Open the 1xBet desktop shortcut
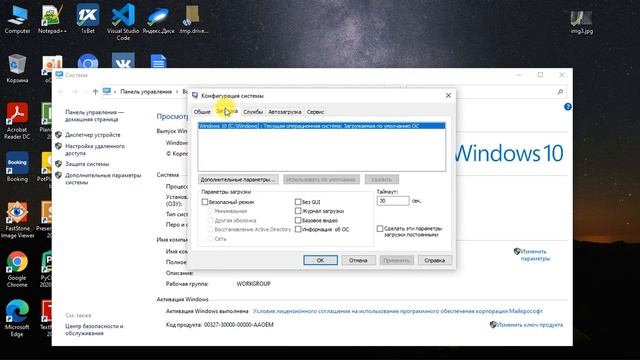 click(x=88, y=18)
